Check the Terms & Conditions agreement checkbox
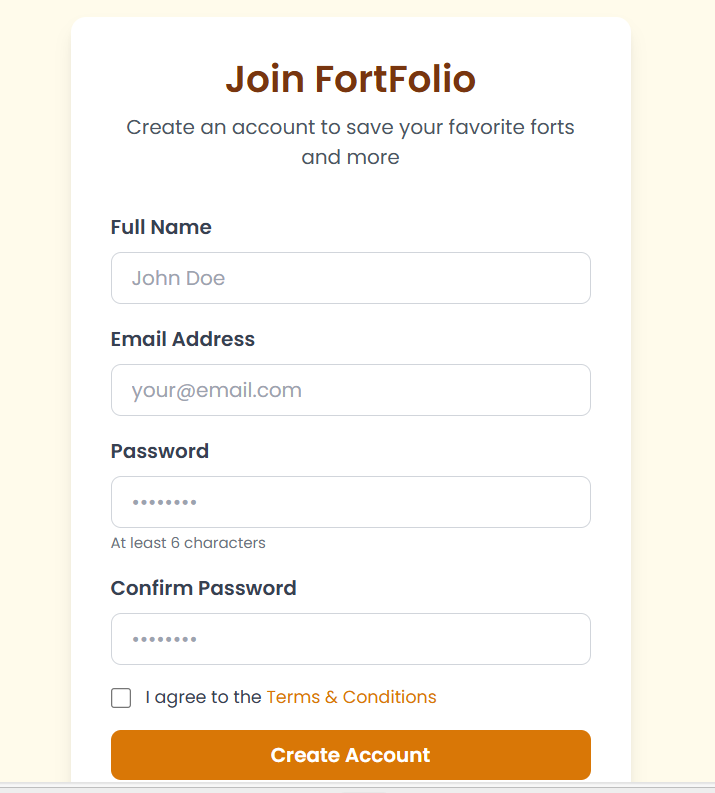715x793 pixels. pyautogui.click(x=121, y=698)
